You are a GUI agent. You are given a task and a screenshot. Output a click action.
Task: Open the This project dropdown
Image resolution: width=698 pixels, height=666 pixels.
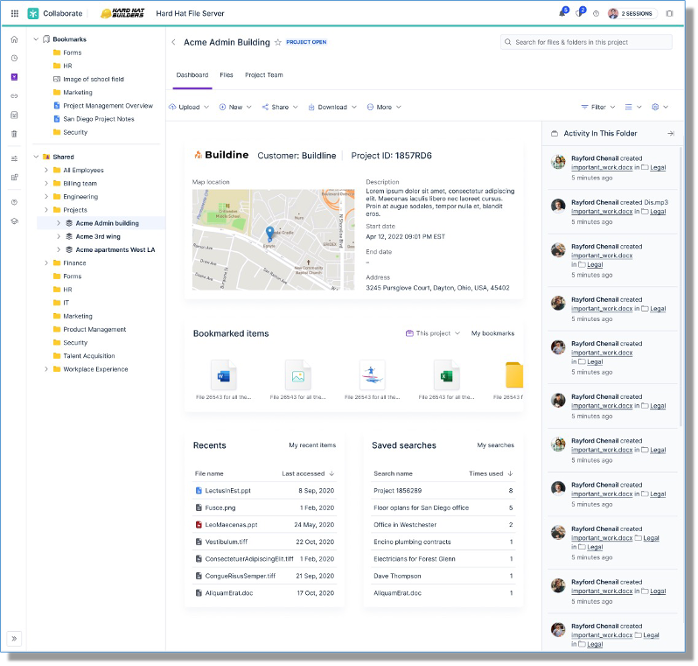click(433, 333)
